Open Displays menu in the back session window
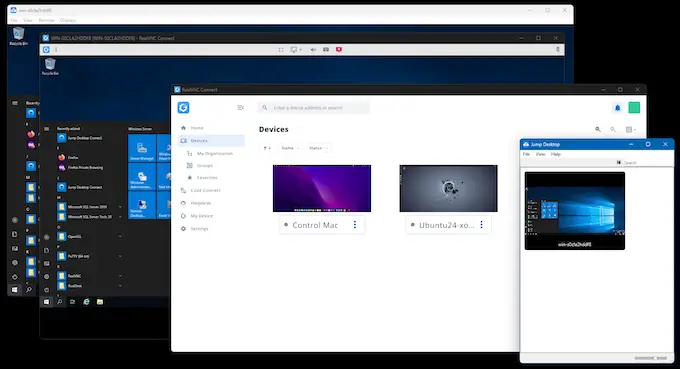The image size is (680, 369). pos(68,20)
